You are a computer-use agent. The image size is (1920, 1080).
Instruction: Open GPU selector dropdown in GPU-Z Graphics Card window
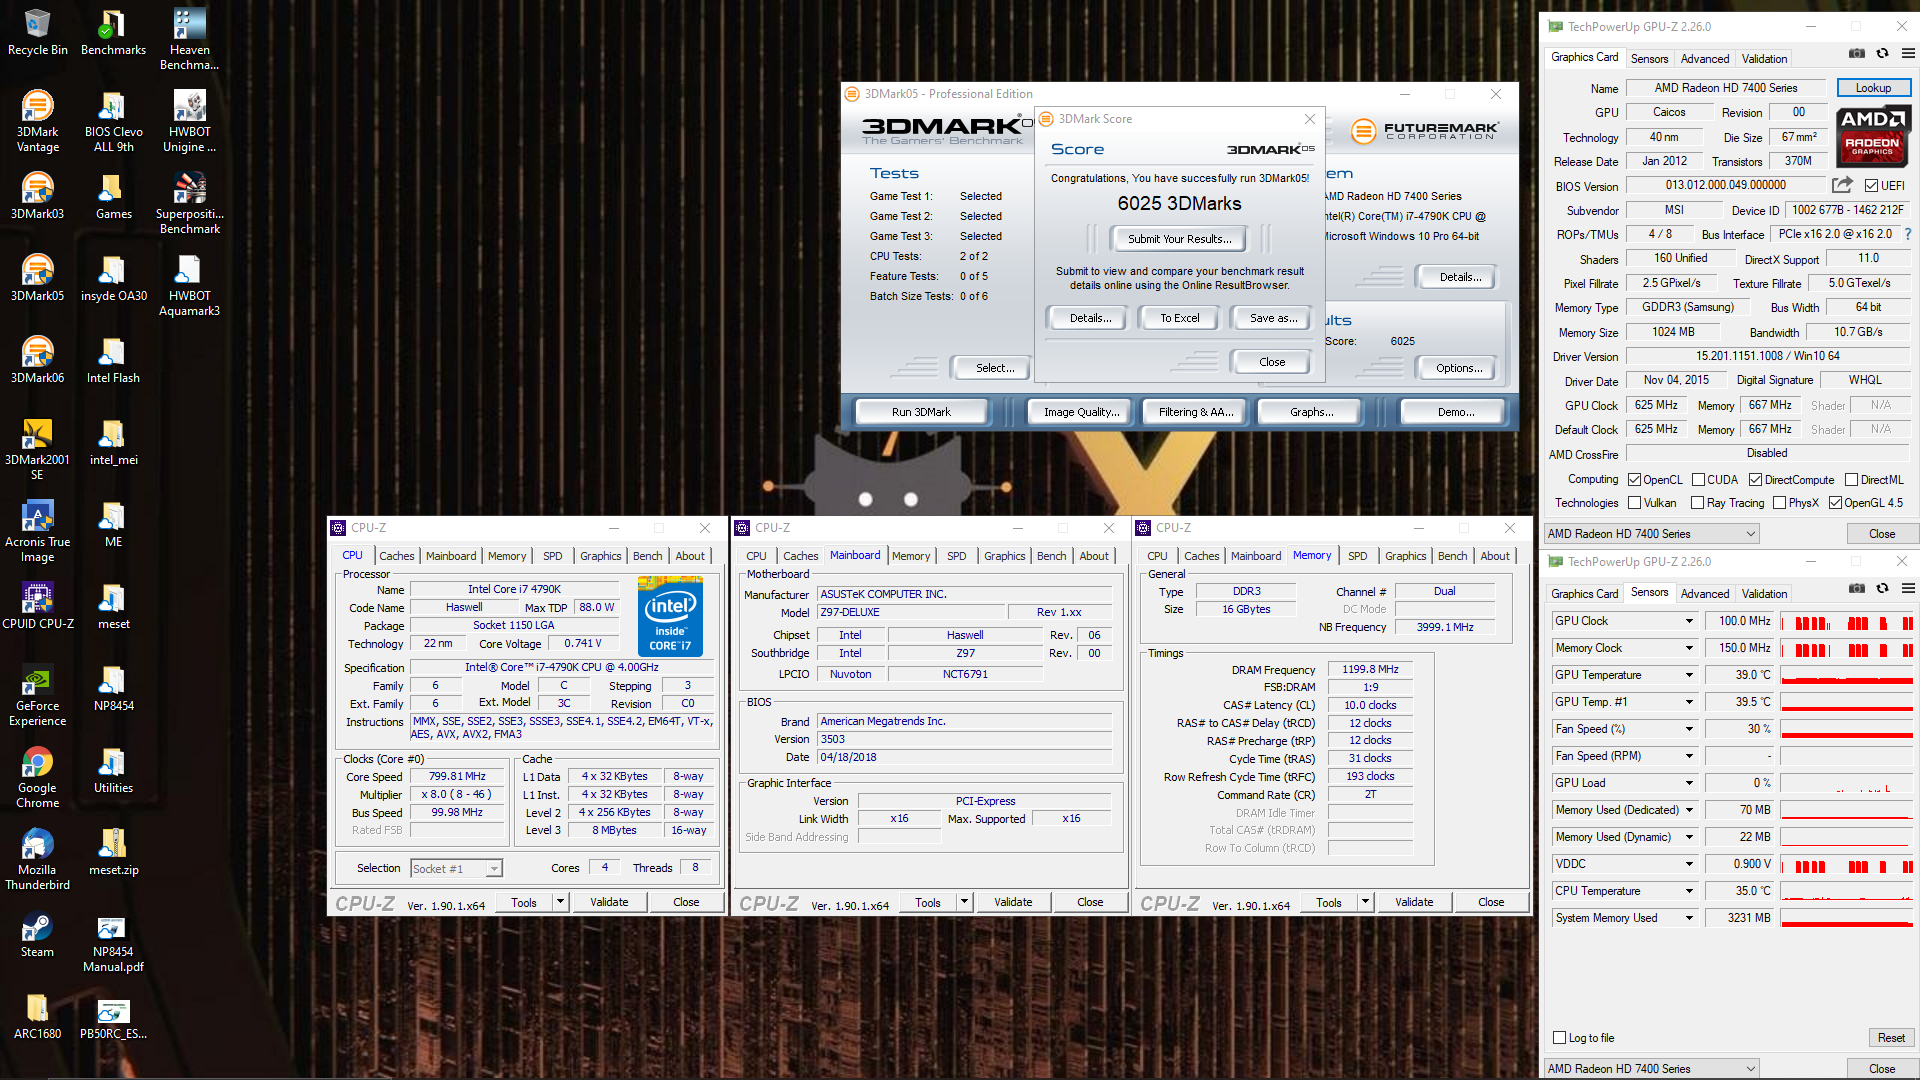pyautogui.click(x=1651, y=534)
